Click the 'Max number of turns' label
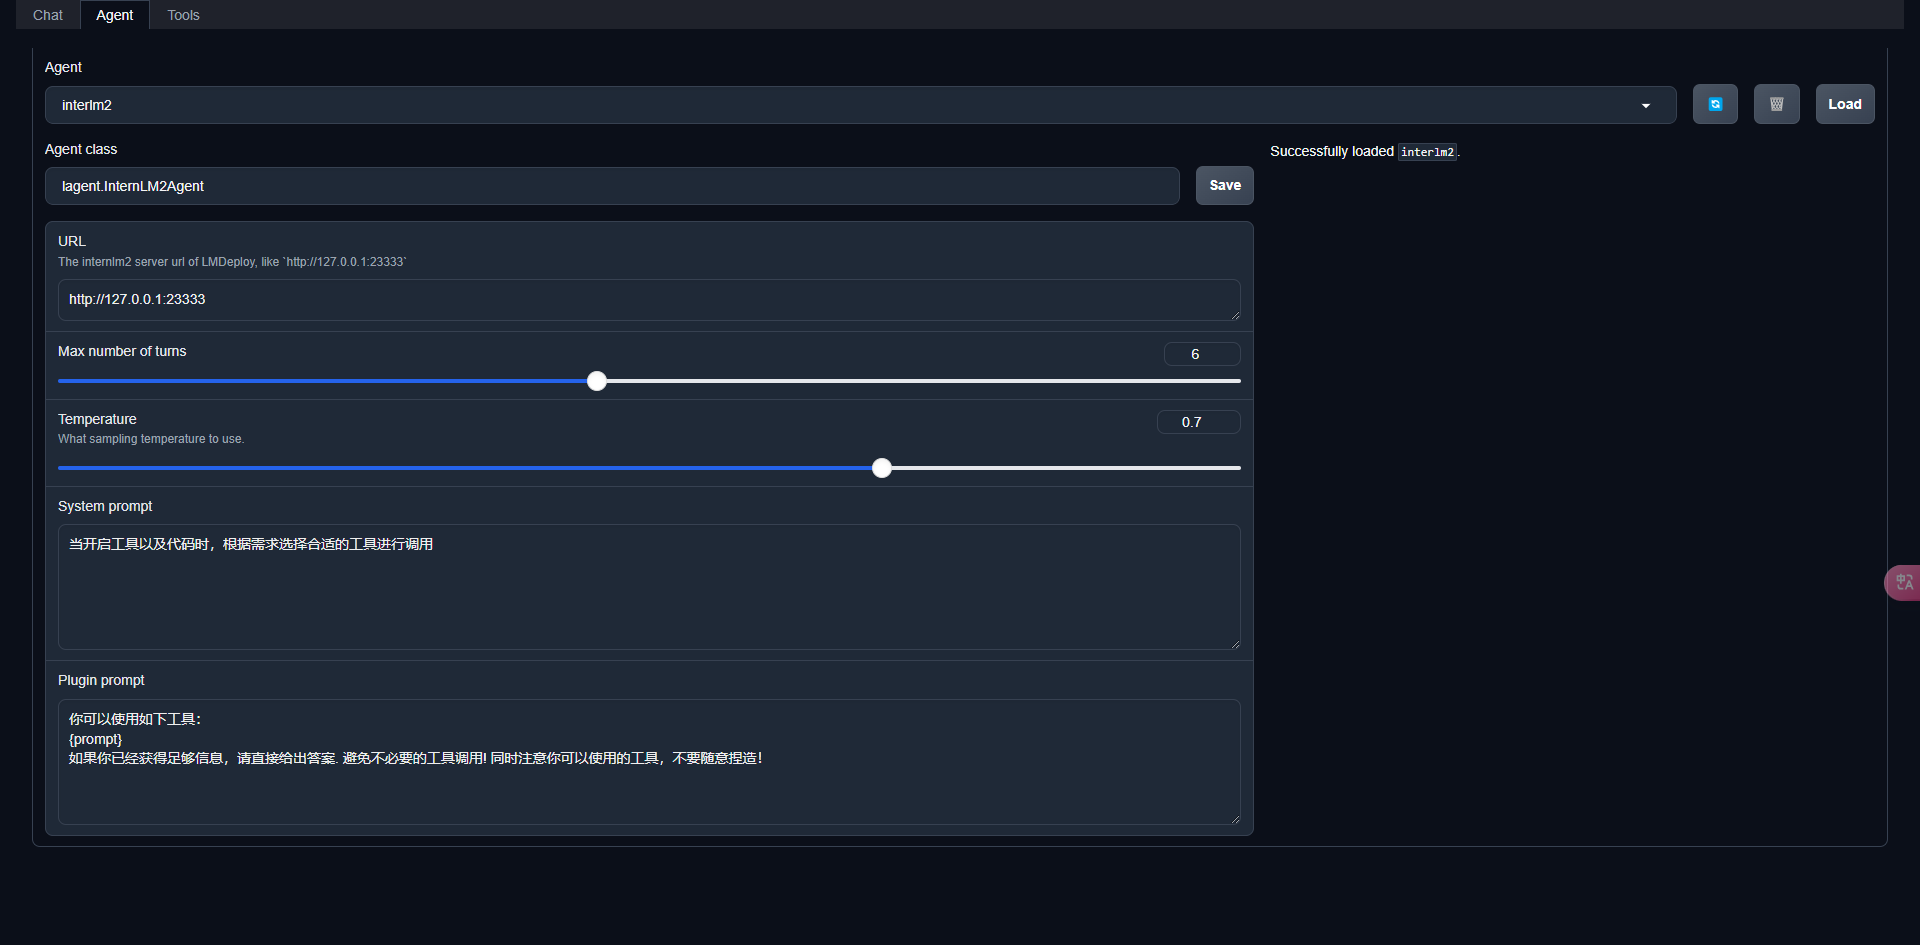 (x=122, y=351)
